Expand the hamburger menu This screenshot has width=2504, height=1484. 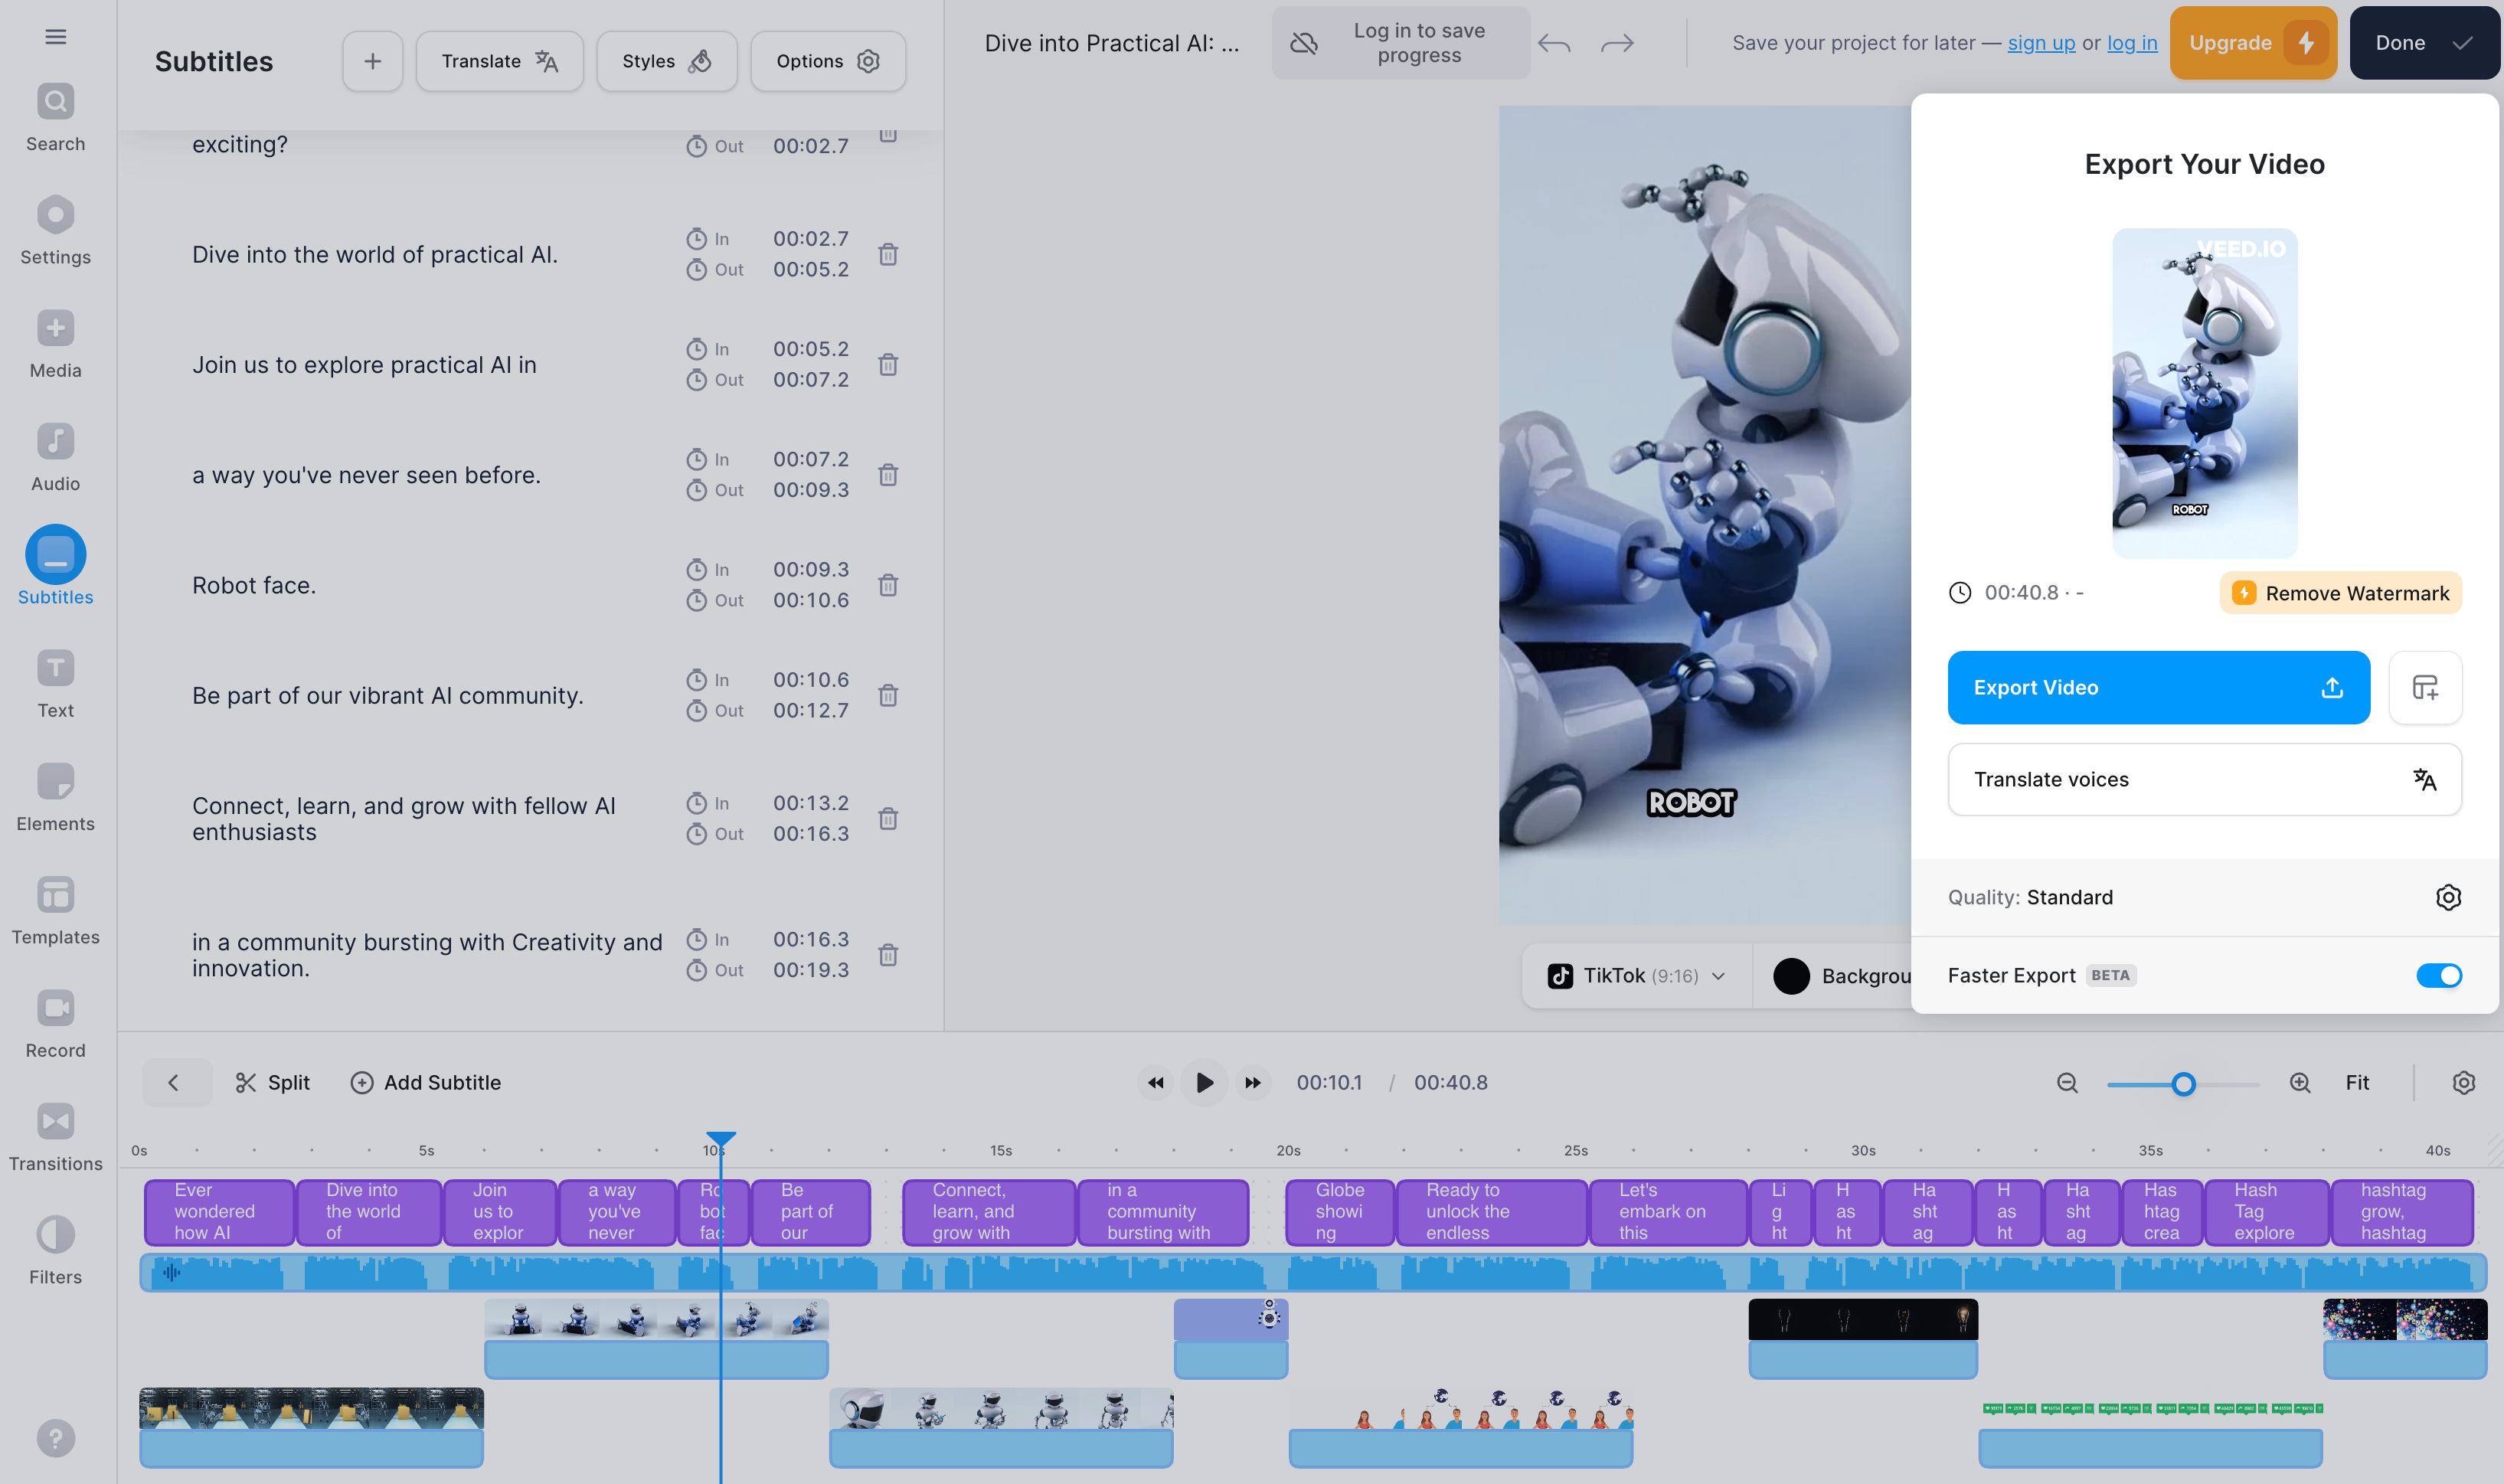(55, 37)
